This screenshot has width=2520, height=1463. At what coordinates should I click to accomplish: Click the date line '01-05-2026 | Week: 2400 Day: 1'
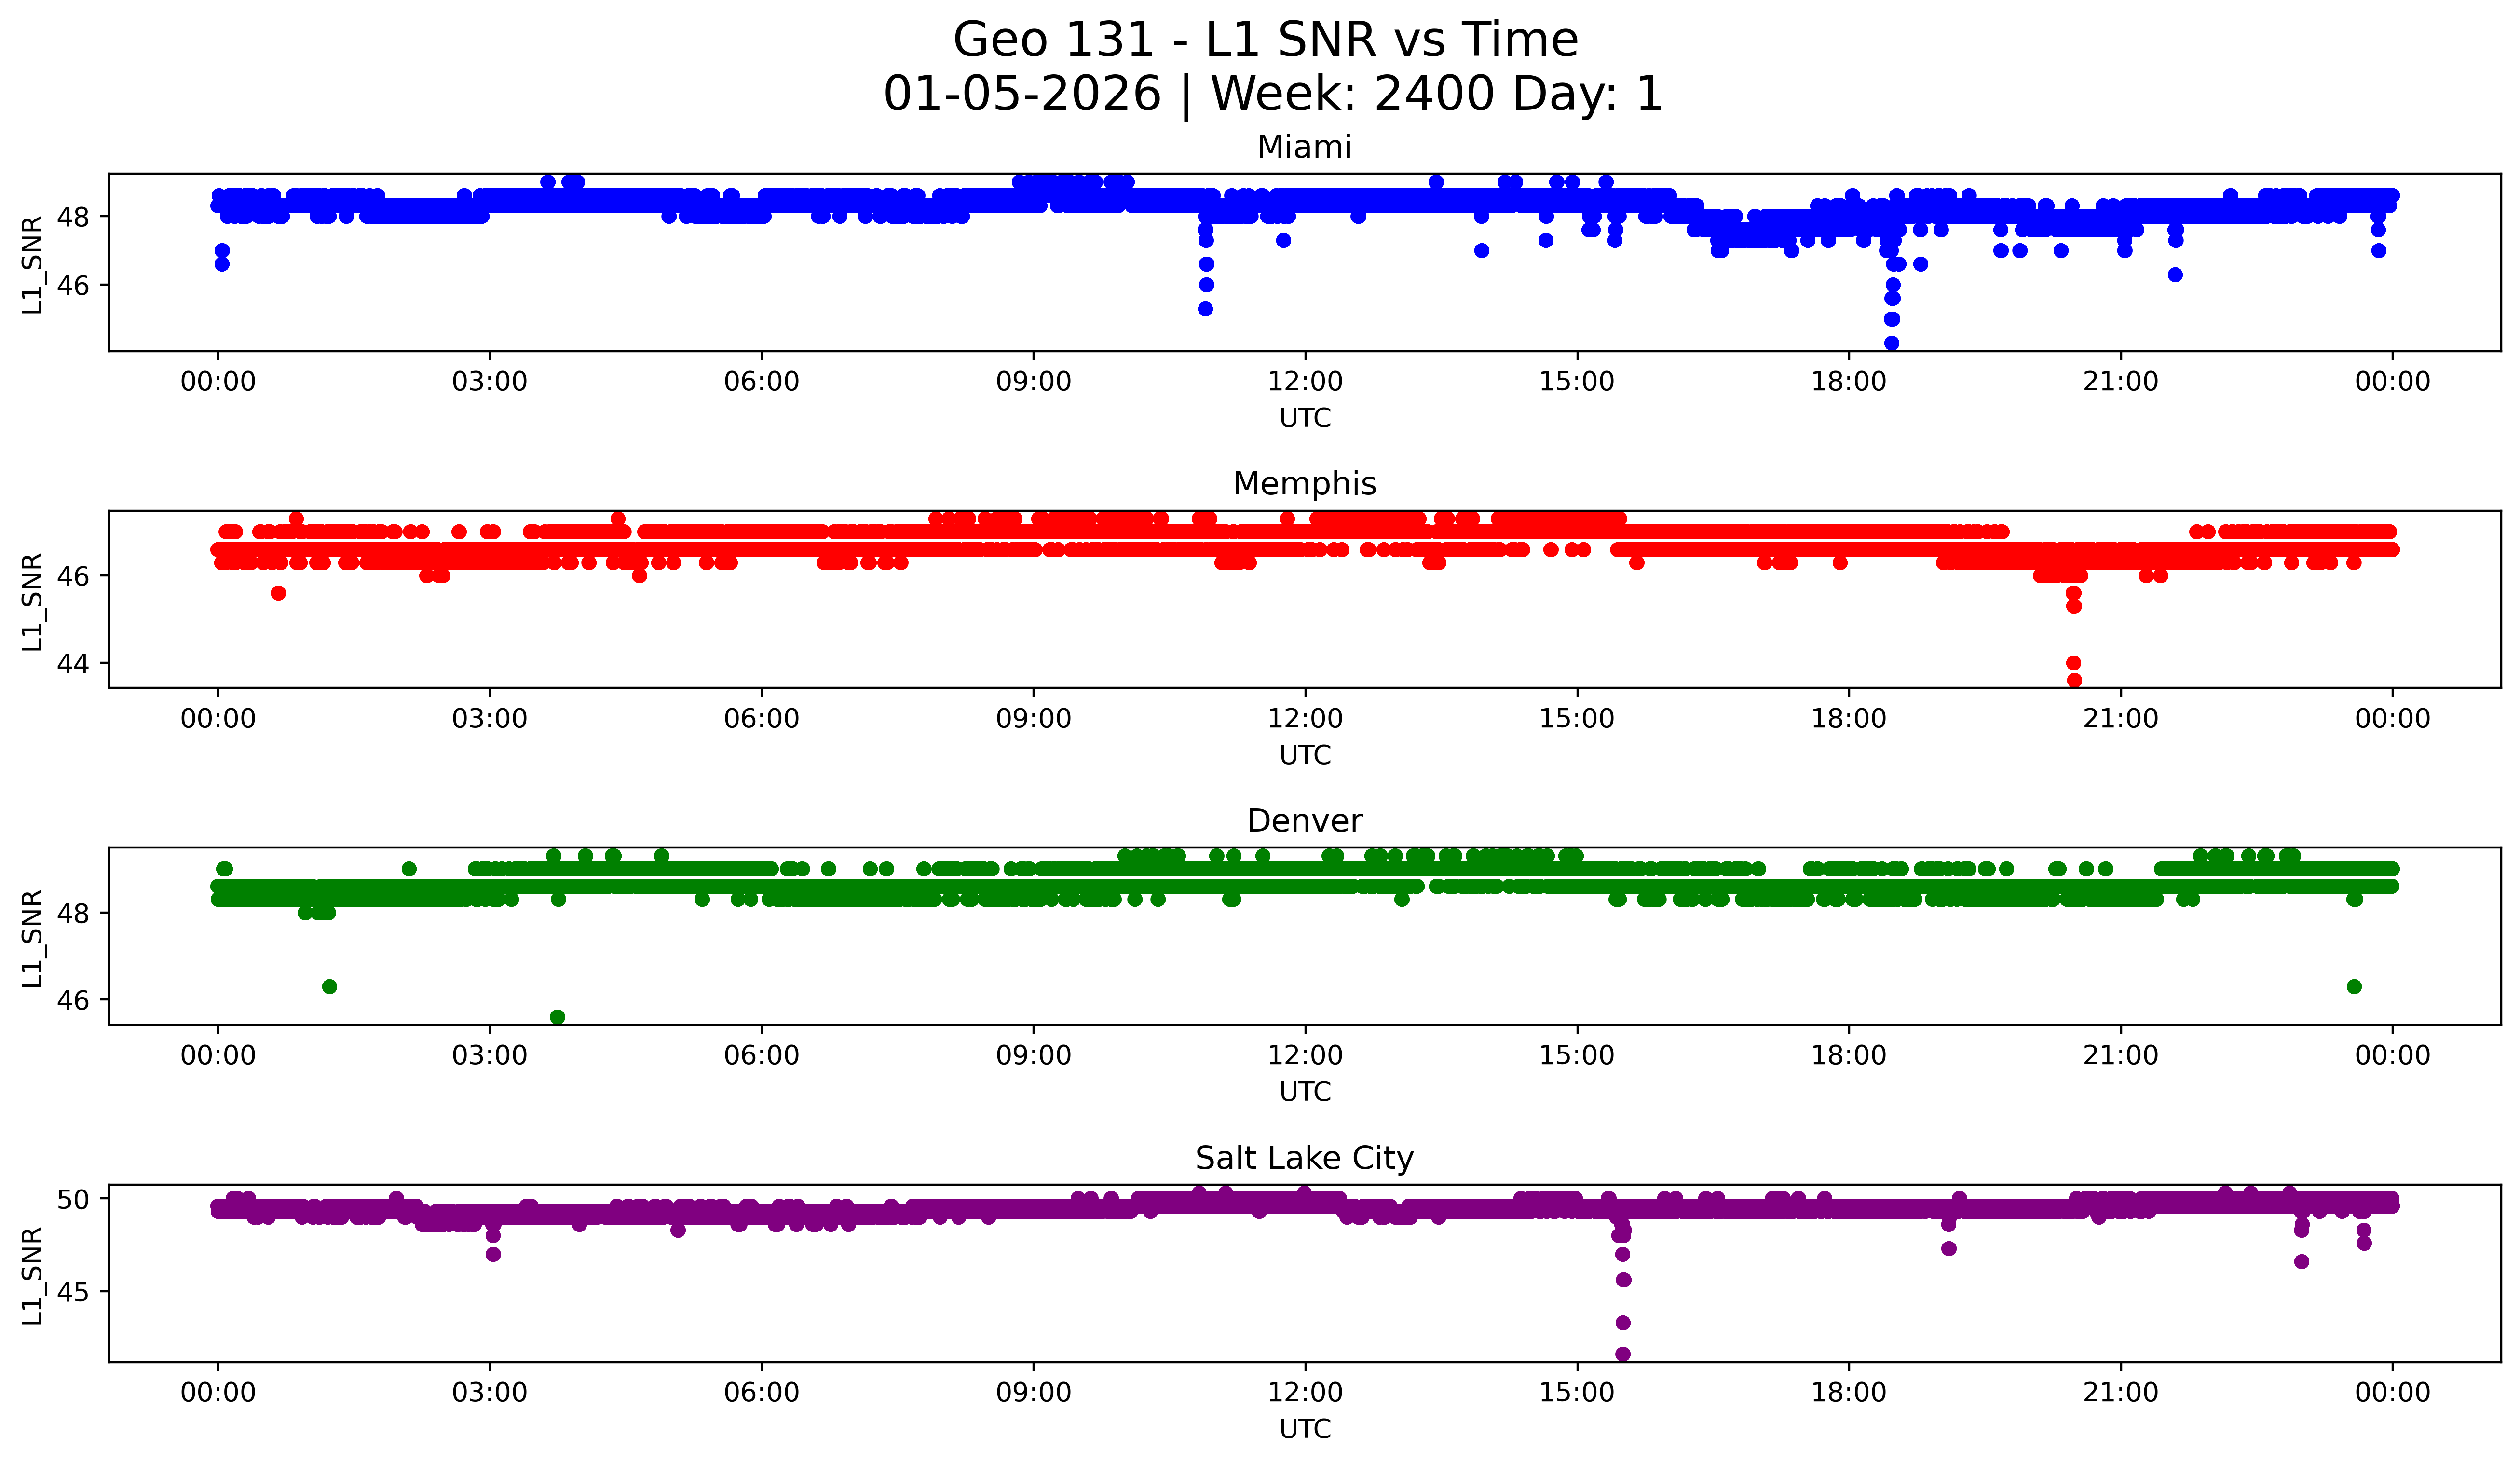click(1272, 94)
